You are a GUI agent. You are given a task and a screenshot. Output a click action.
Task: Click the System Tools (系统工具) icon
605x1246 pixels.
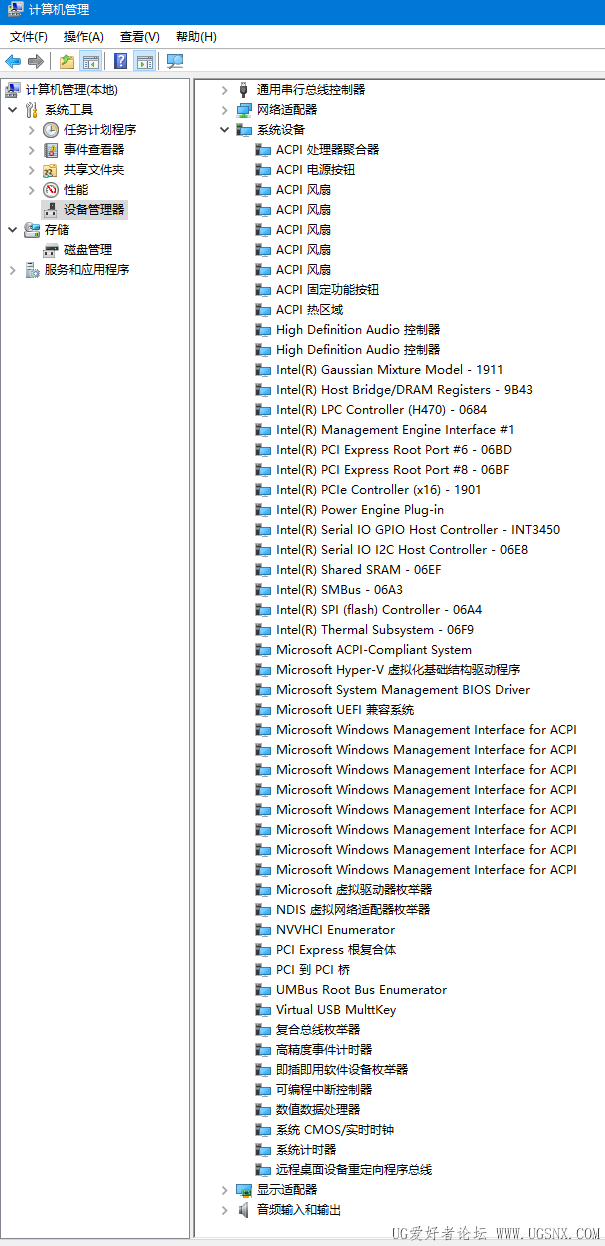point(31,110)
